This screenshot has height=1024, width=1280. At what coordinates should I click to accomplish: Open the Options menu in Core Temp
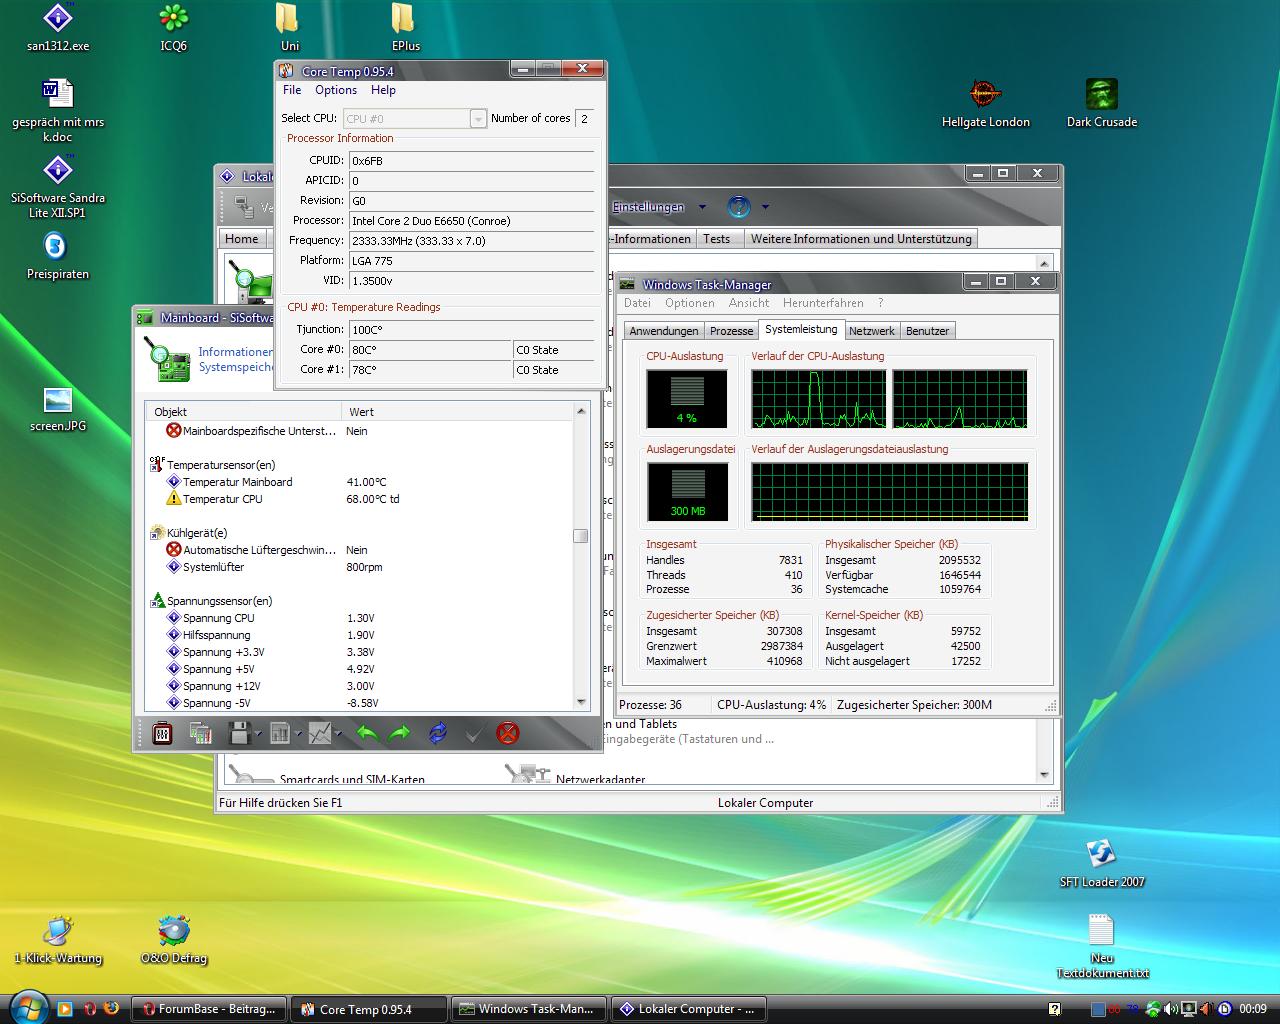point(336,90)
